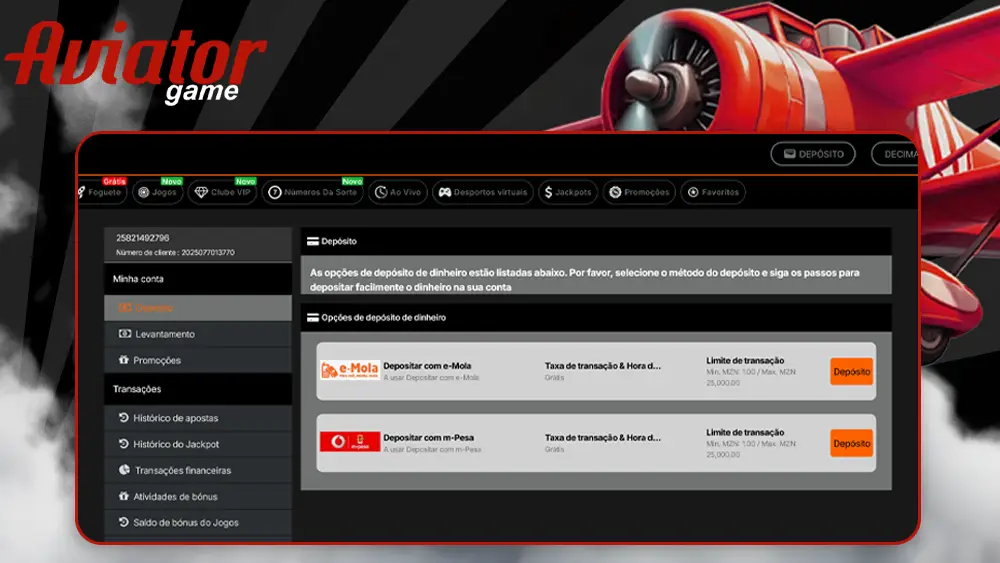This screenshot has height=563, width=1000.
Task: Open Favoritos in the top navigation
Action: [x=712, y=192]
